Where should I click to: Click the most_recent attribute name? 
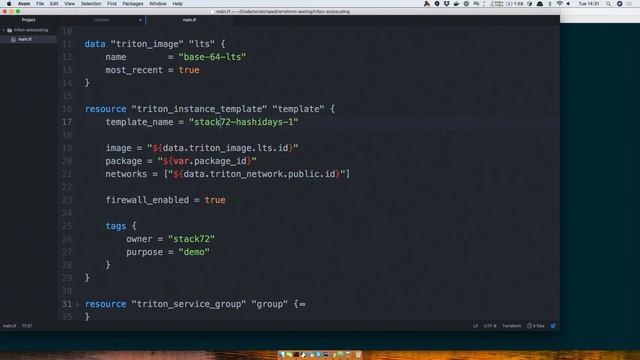(x=134, y=70)
